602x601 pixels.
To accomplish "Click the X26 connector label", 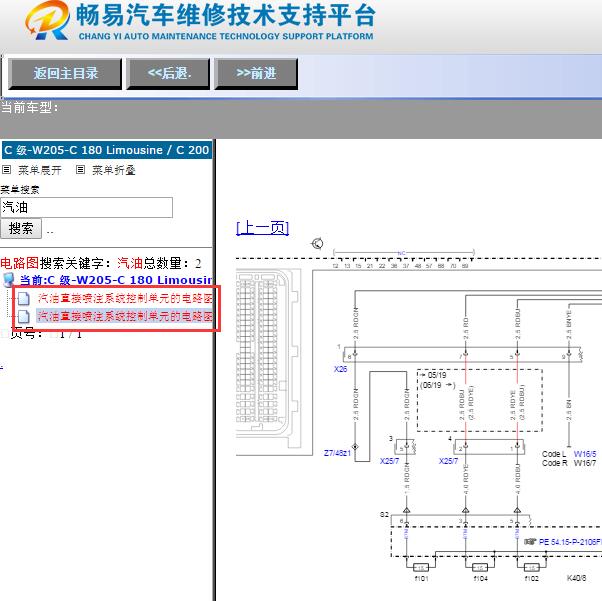I will click(x=341, y=369).
